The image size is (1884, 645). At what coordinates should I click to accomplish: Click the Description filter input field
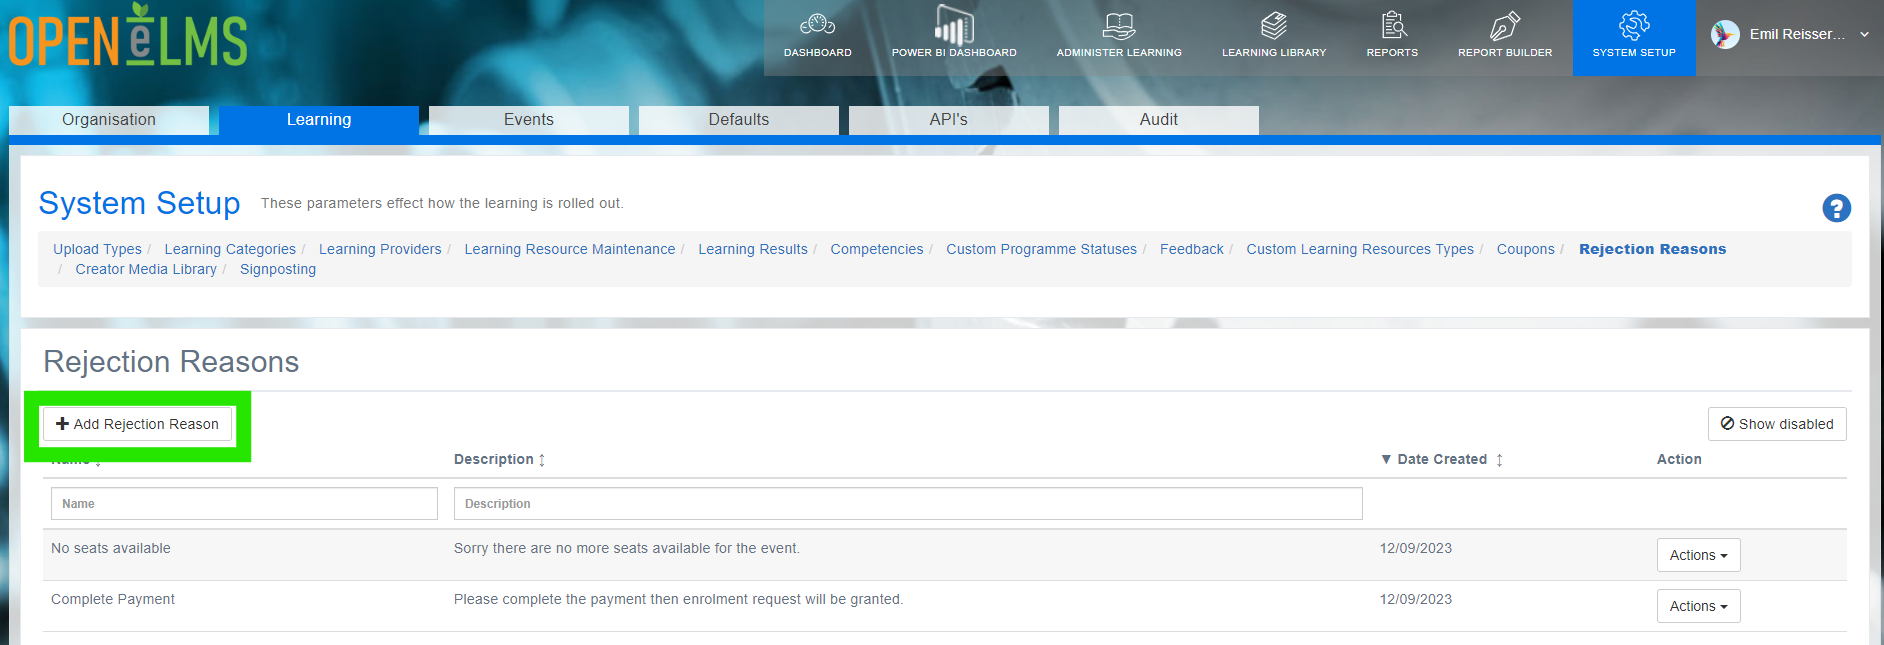coord(908,504)
